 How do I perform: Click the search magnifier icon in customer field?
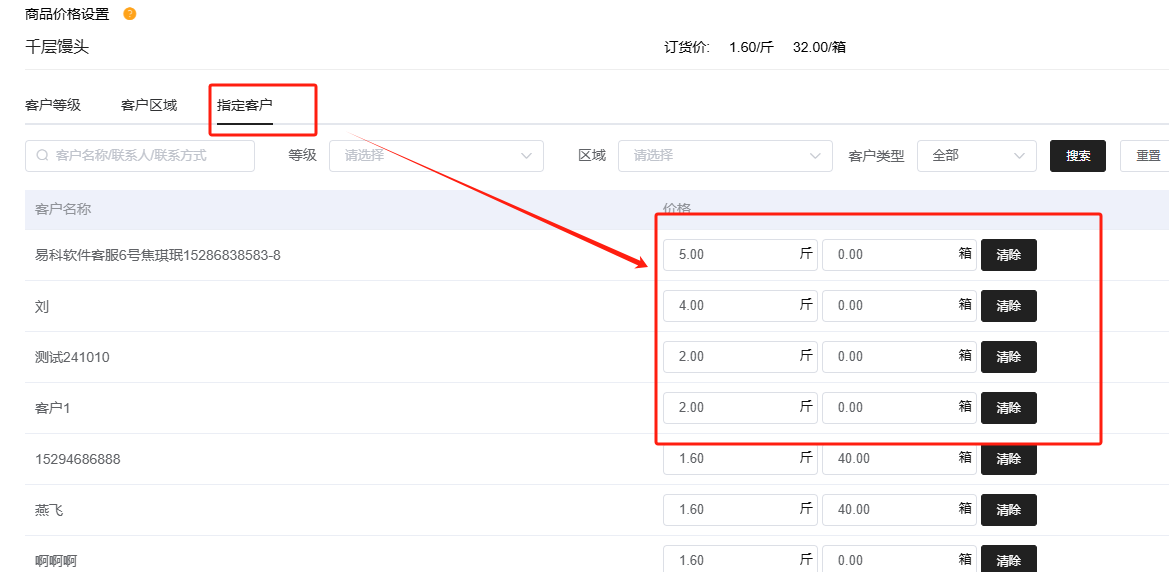click(x=42, y=156)
